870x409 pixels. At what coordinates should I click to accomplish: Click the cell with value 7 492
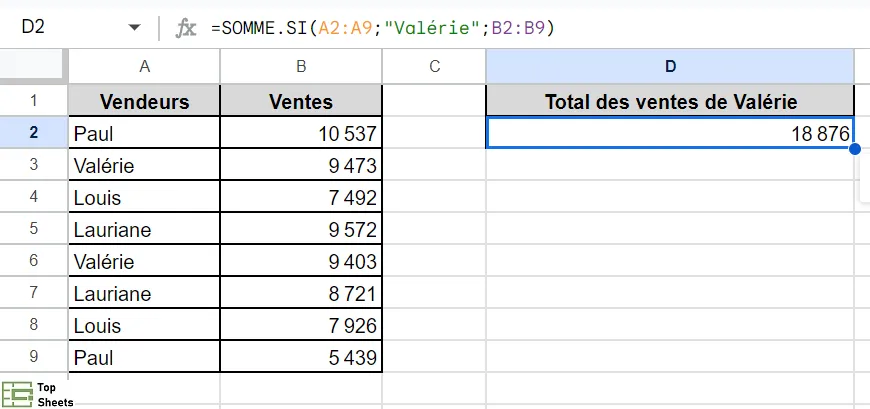click(301, 197)
